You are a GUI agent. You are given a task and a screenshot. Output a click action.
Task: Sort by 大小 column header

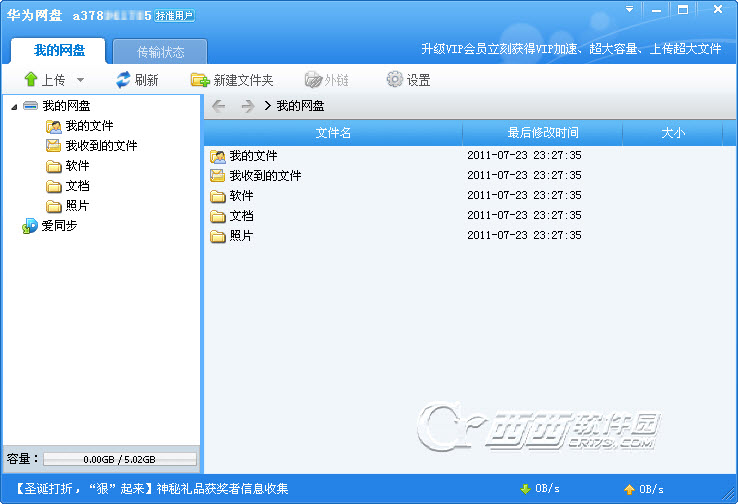[x=673, y=133]
